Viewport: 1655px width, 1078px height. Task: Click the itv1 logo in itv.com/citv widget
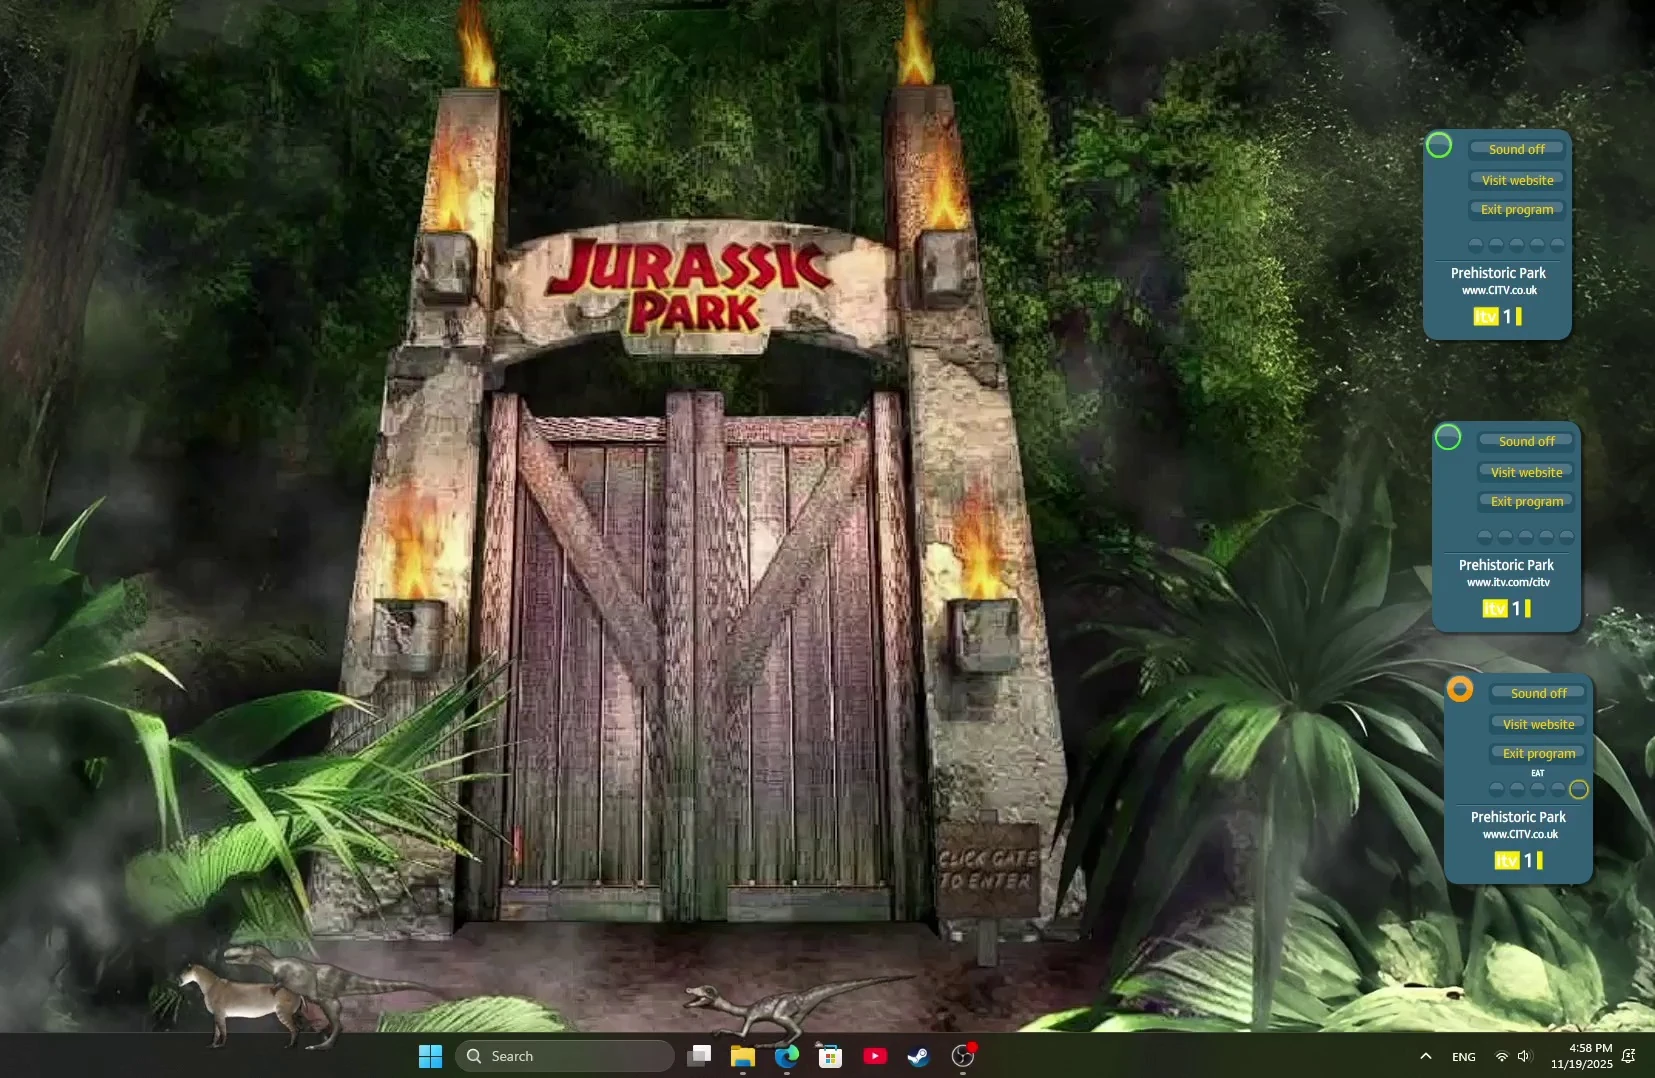[1506, 608]
